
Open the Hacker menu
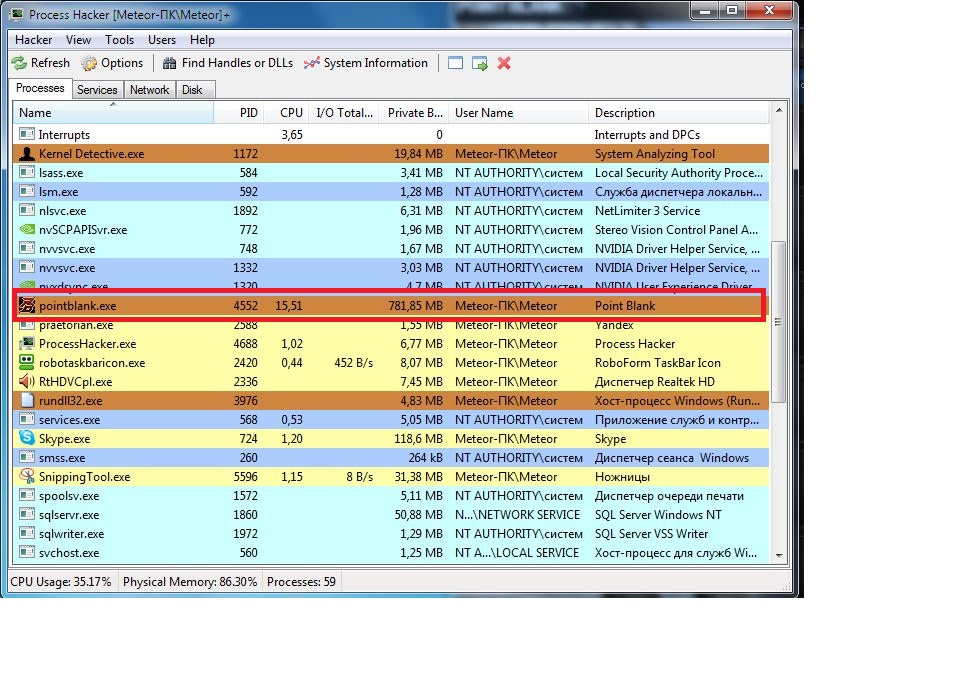(33, 40)
